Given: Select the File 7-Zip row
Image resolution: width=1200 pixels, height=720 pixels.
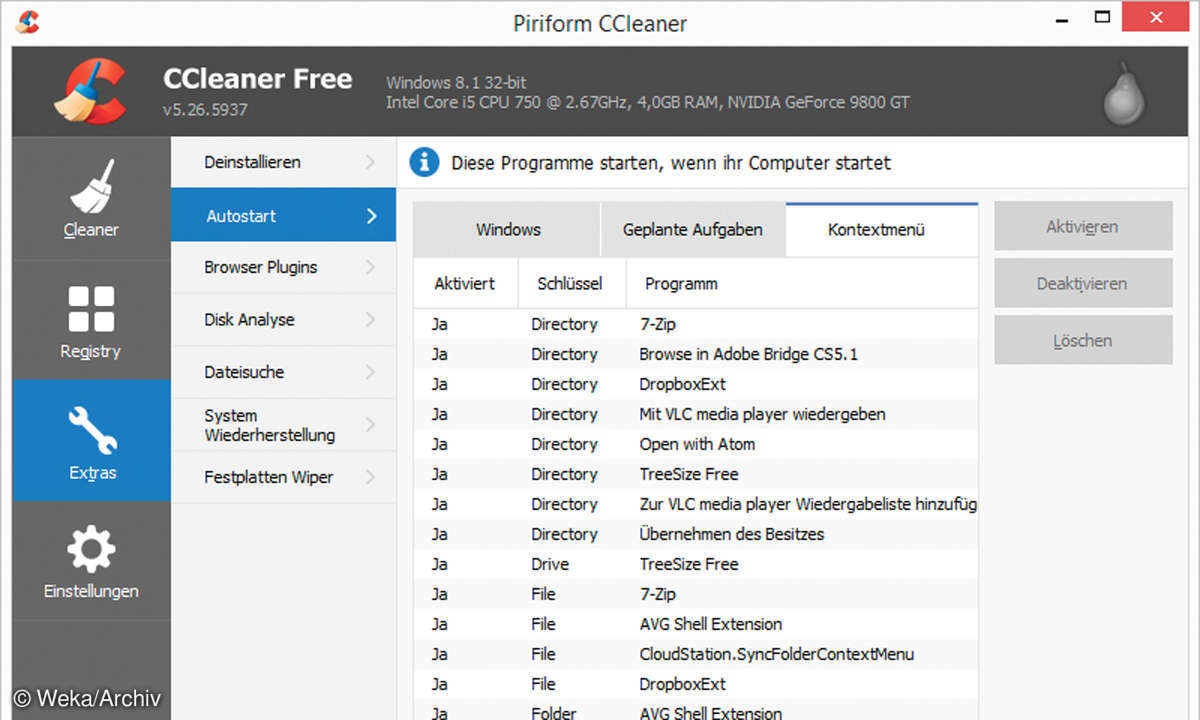Looking at the screenshot, I should (x=696, y=594).
